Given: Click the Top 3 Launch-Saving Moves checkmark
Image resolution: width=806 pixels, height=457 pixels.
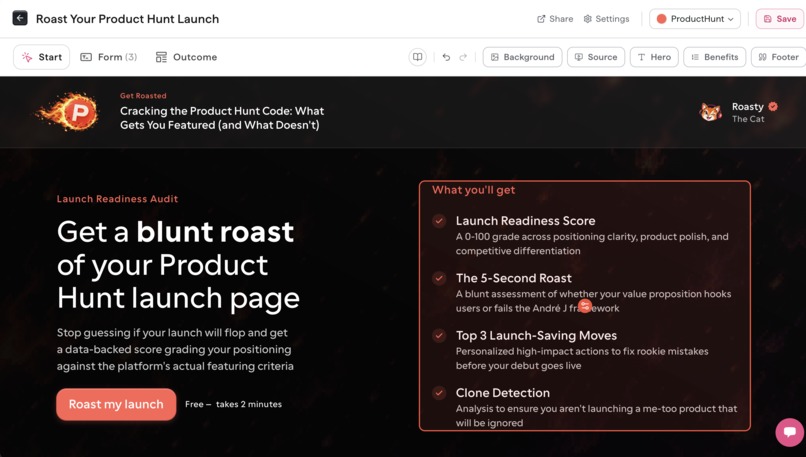Looking at the screenshot, I should click(x=438, y=336).
